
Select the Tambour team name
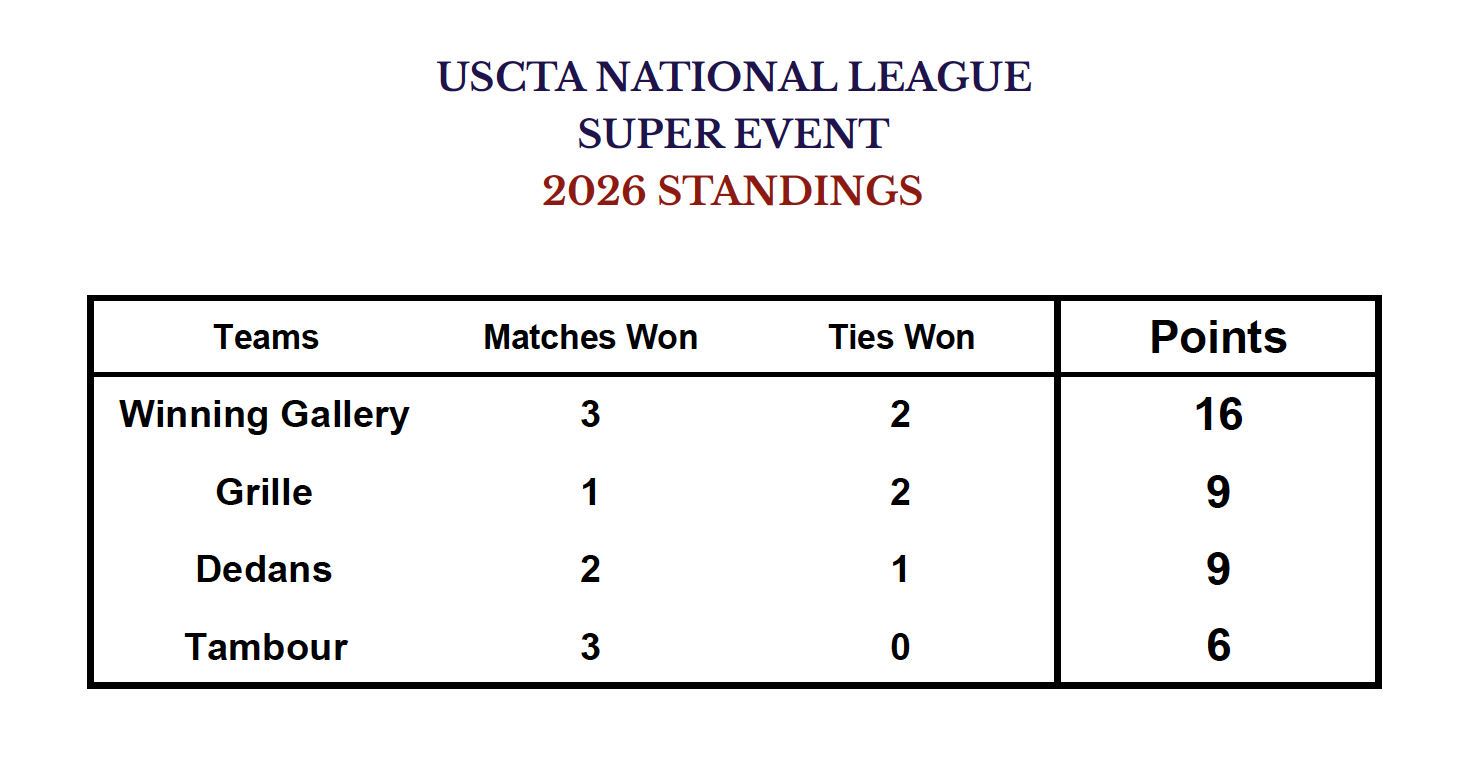click(x=266, y=647)
